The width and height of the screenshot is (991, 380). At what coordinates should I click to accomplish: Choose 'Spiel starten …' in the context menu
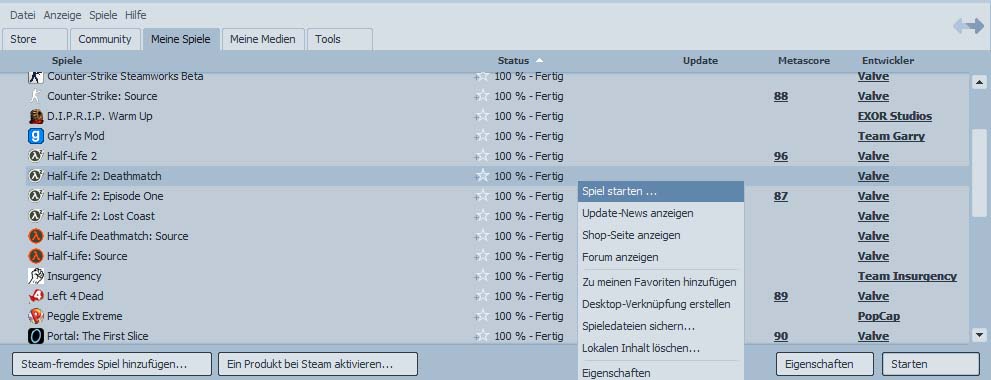(x=660, y=191)
